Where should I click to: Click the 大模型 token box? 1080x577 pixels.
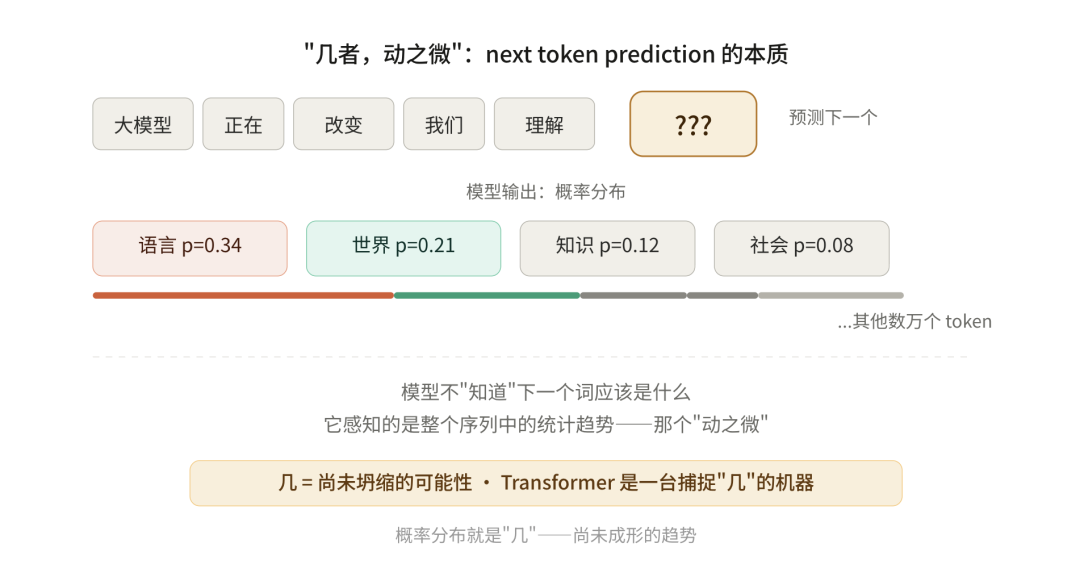pyautogui.click(x=143, y=124)
